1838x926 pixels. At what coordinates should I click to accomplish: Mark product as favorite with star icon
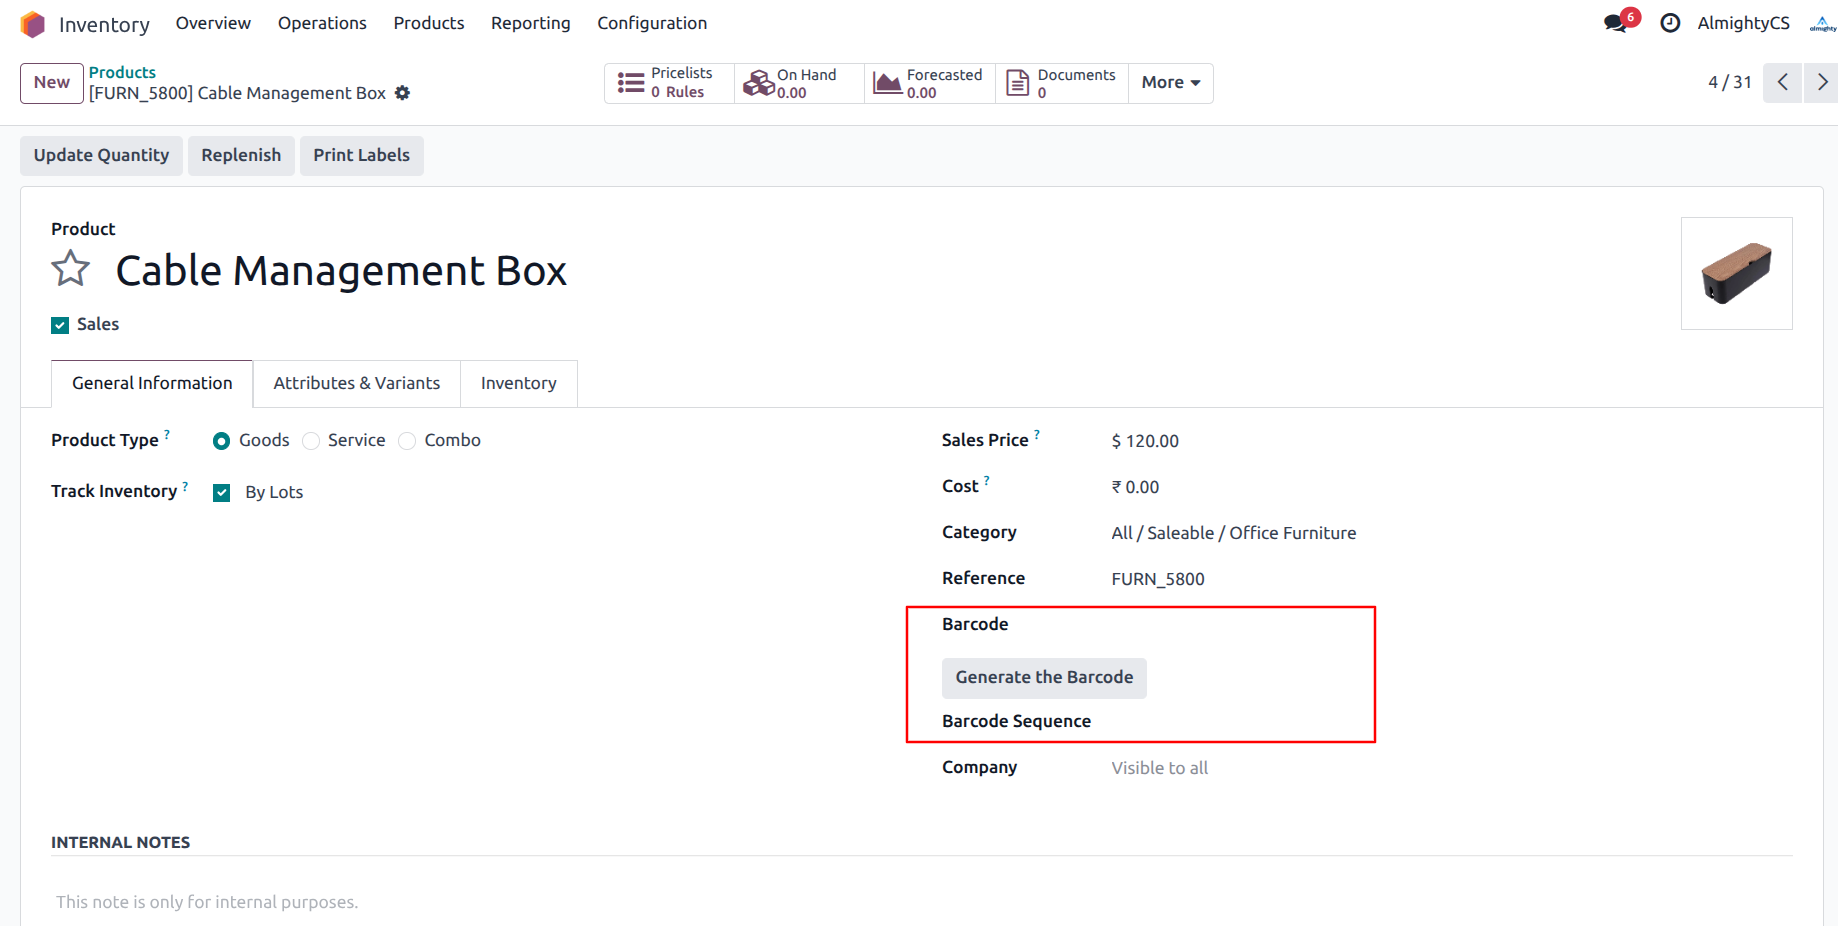click(x=71, y=270)
